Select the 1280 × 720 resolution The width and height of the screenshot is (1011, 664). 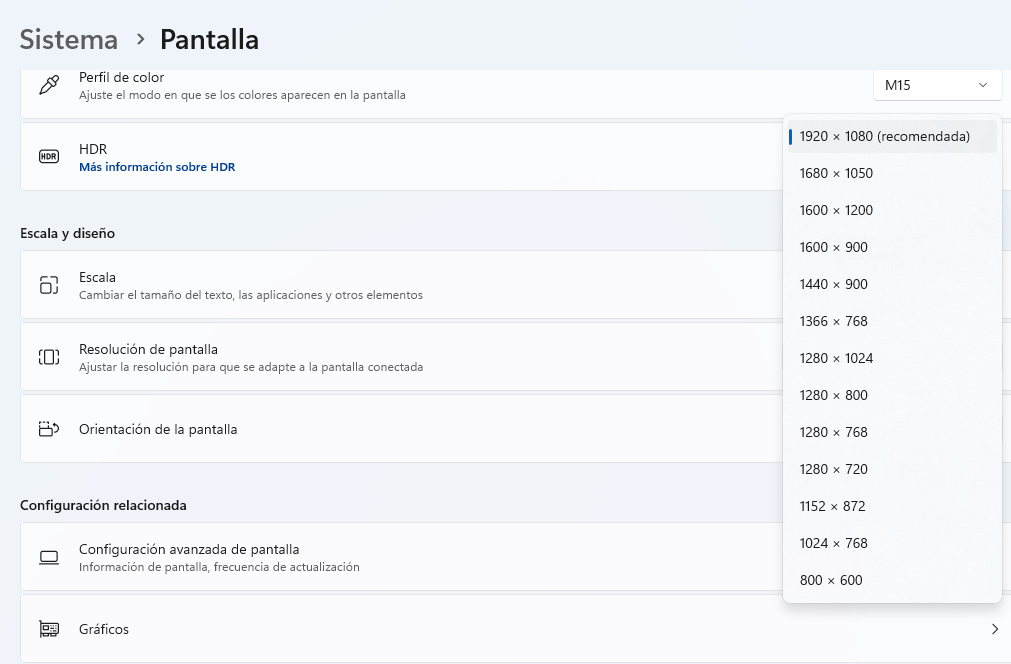pyautogui.click(x=892, y=469)
